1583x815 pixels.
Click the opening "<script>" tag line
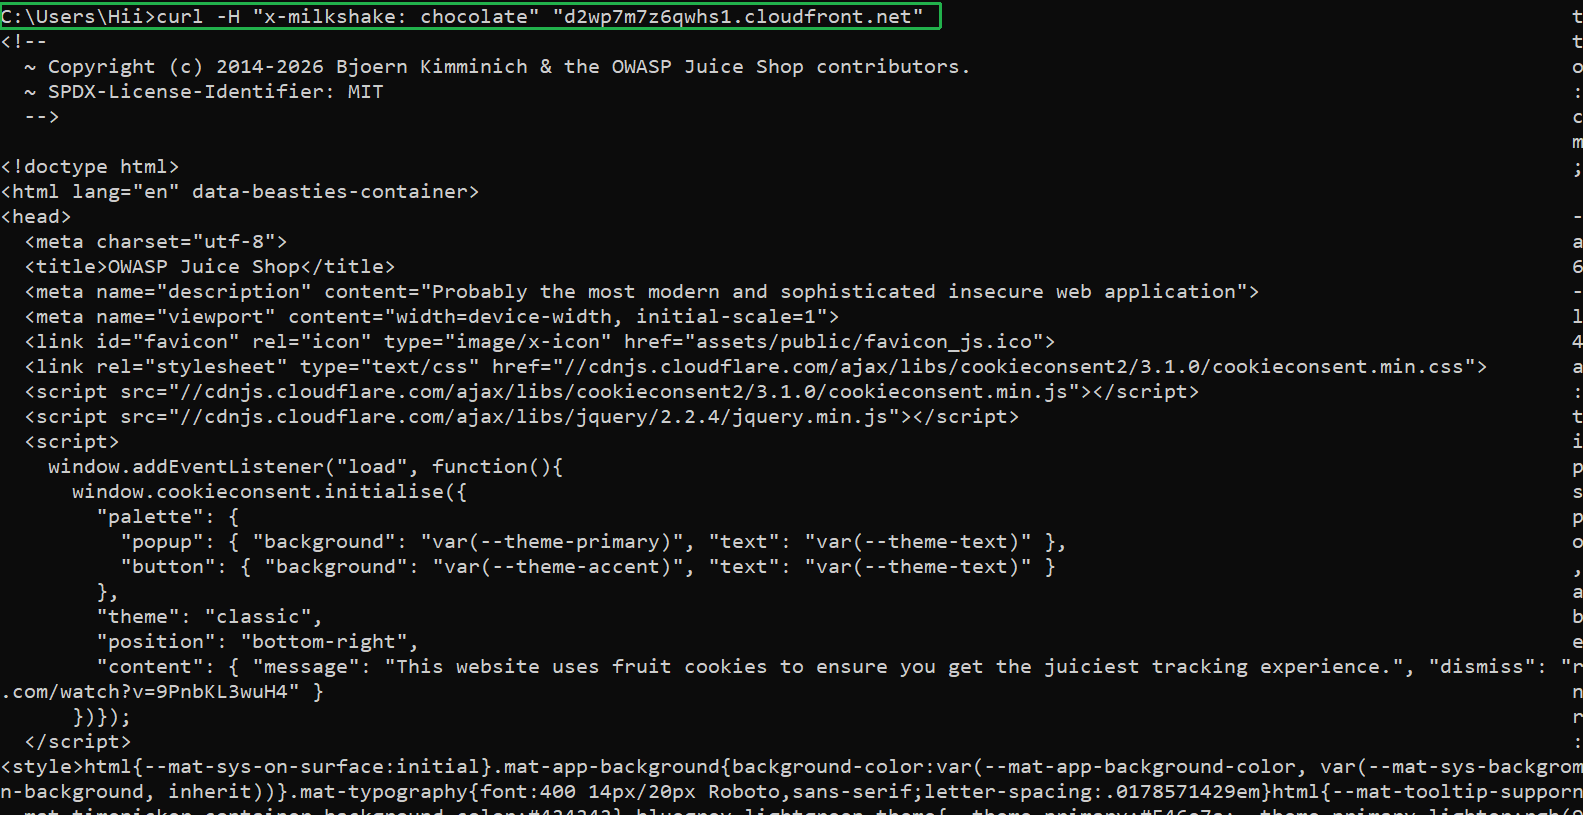click(x=72, y=442)
